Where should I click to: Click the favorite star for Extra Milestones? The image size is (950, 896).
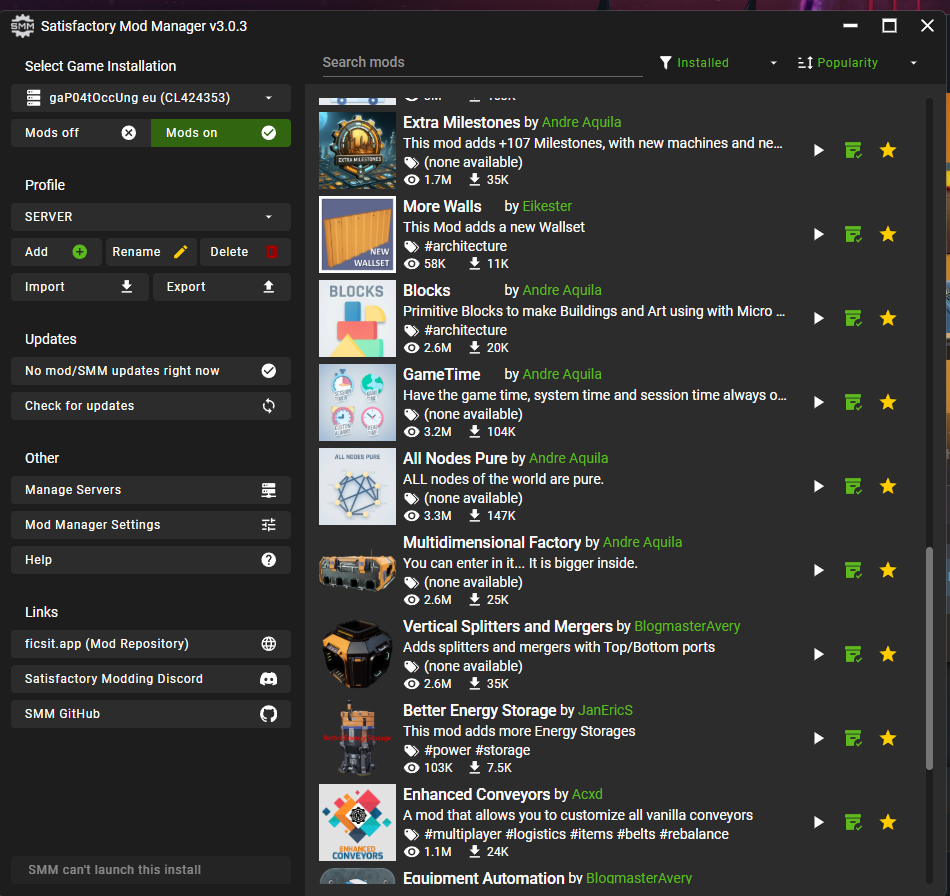tap(888, 150)
